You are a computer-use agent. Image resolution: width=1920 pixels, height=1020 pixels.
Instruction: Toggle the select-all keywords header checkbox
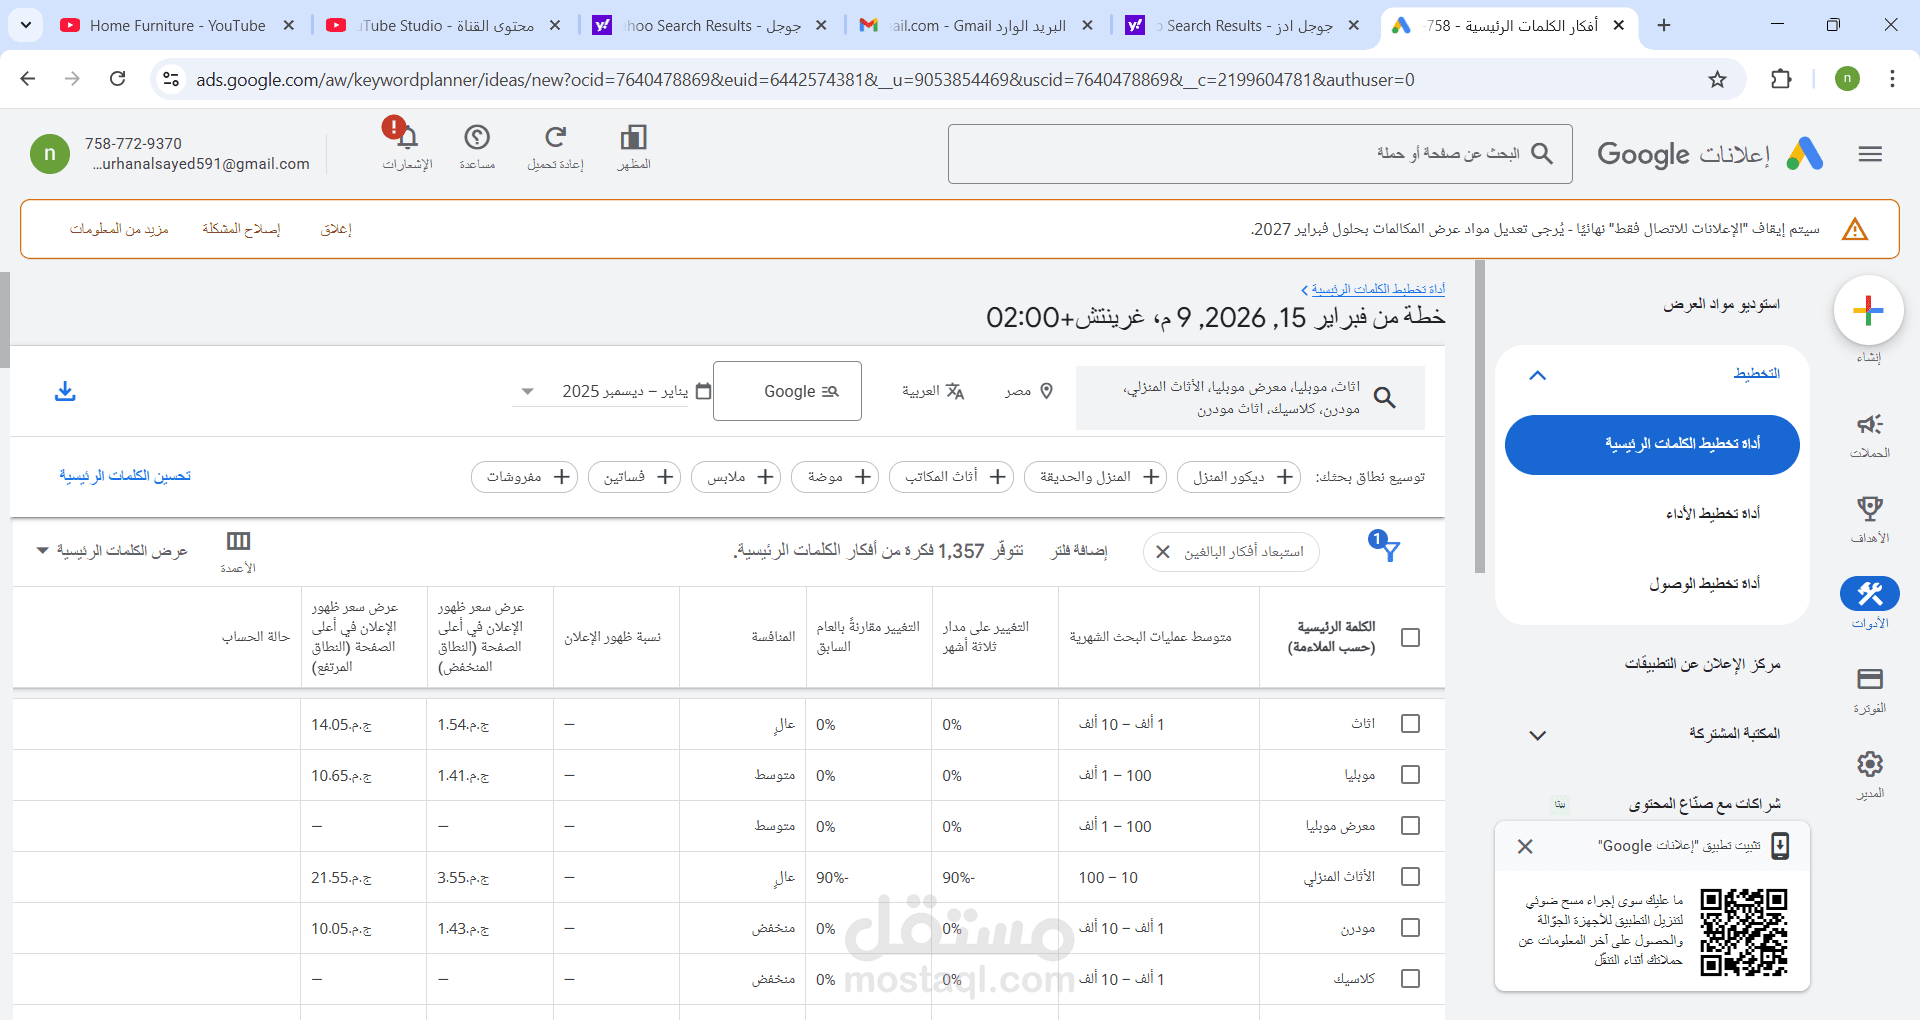pyautogui.click(x=1410, y=637)
